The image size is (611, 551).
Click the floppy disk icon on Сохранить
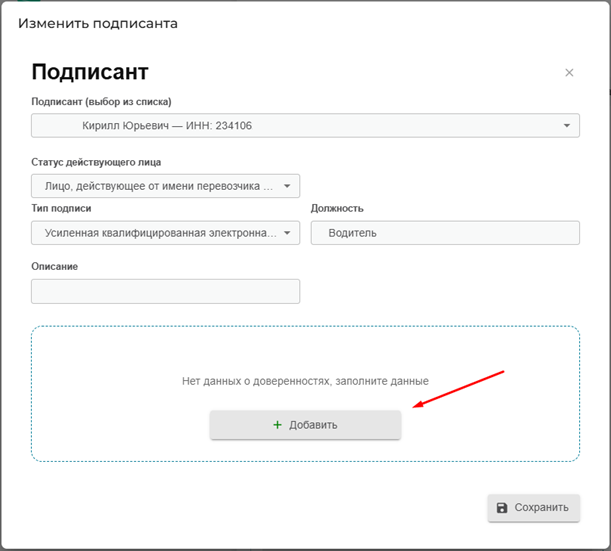click(x=501, y=508)
